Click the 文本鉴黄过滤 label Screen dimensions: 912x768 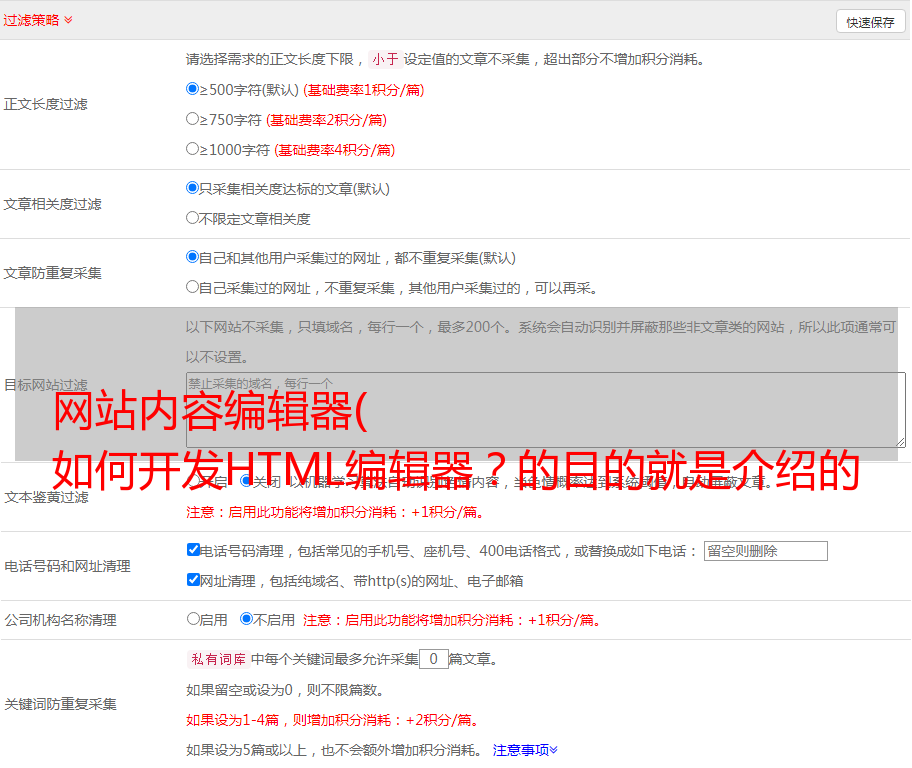tap(47, 497)
